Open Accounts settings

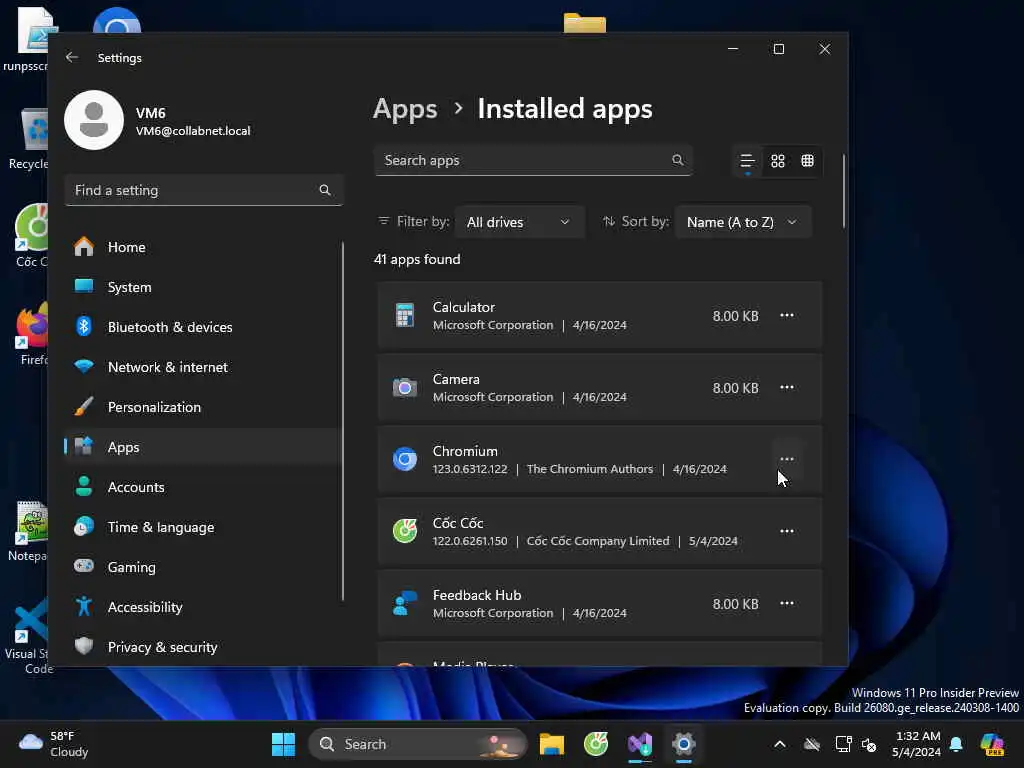tap(202, 487)
